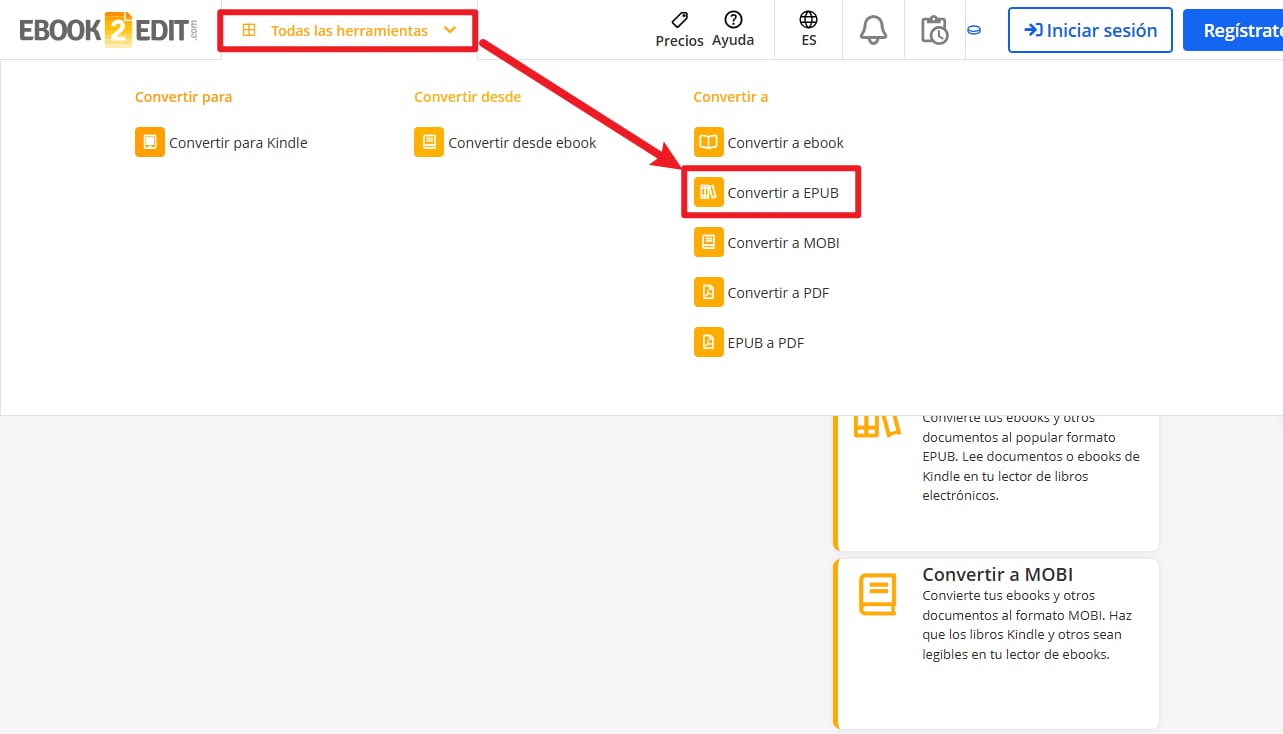Open the notifications bell
Viewport: 1283px width, 734px height.
pos(872,30)
